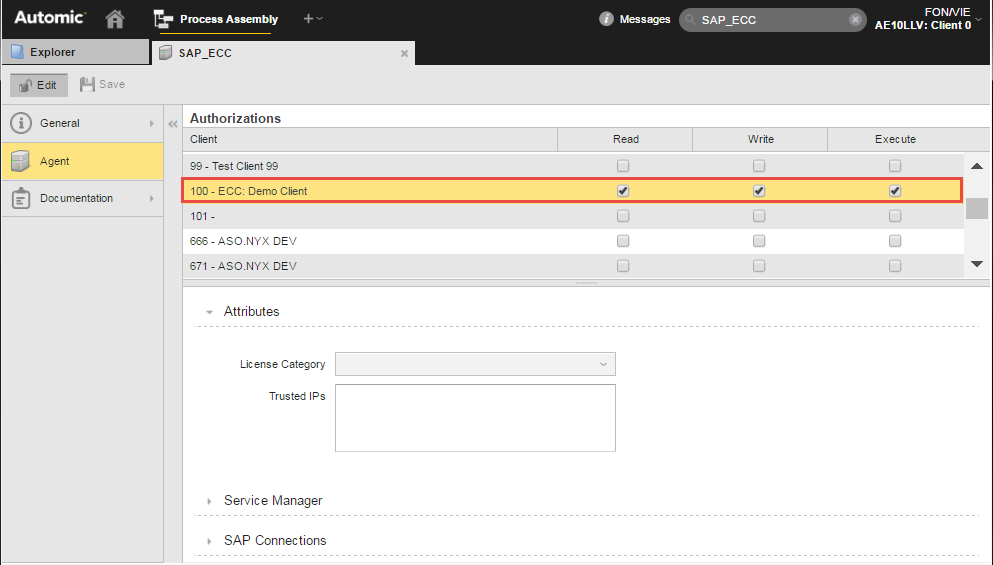The height and width of the screenshot is (565, 993).
Task: Click the search magnifier icon
Action: point(690,20)
